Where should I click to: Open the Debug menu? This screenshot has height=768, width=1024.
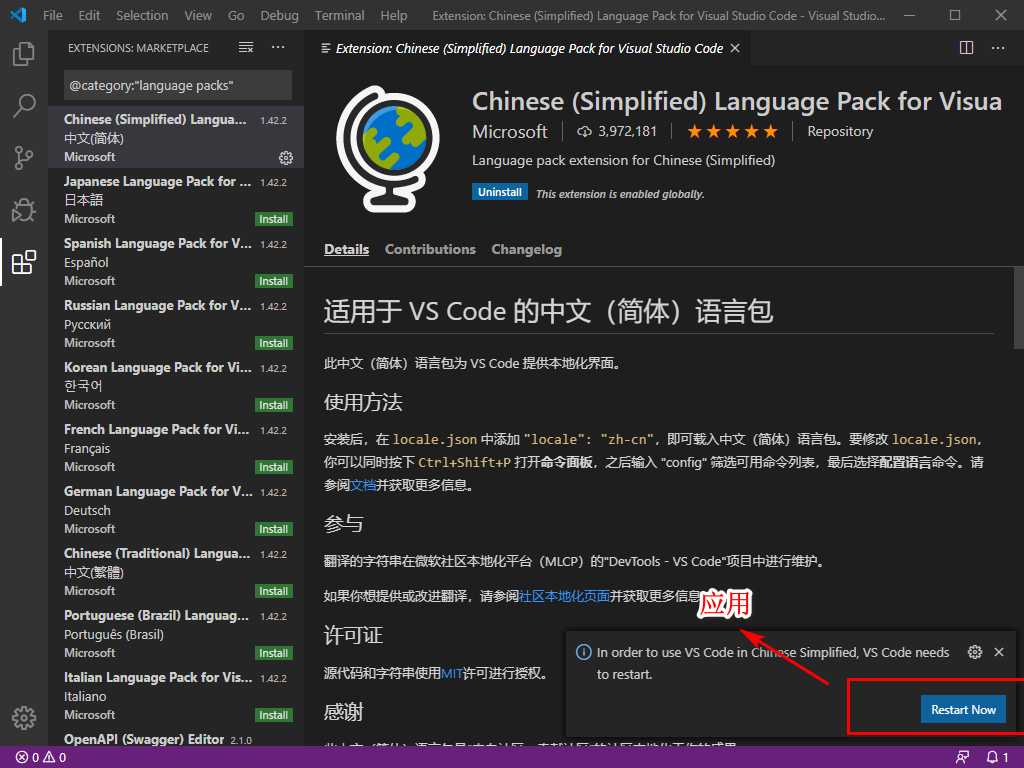pyautogui.click(x=279, y=15)
